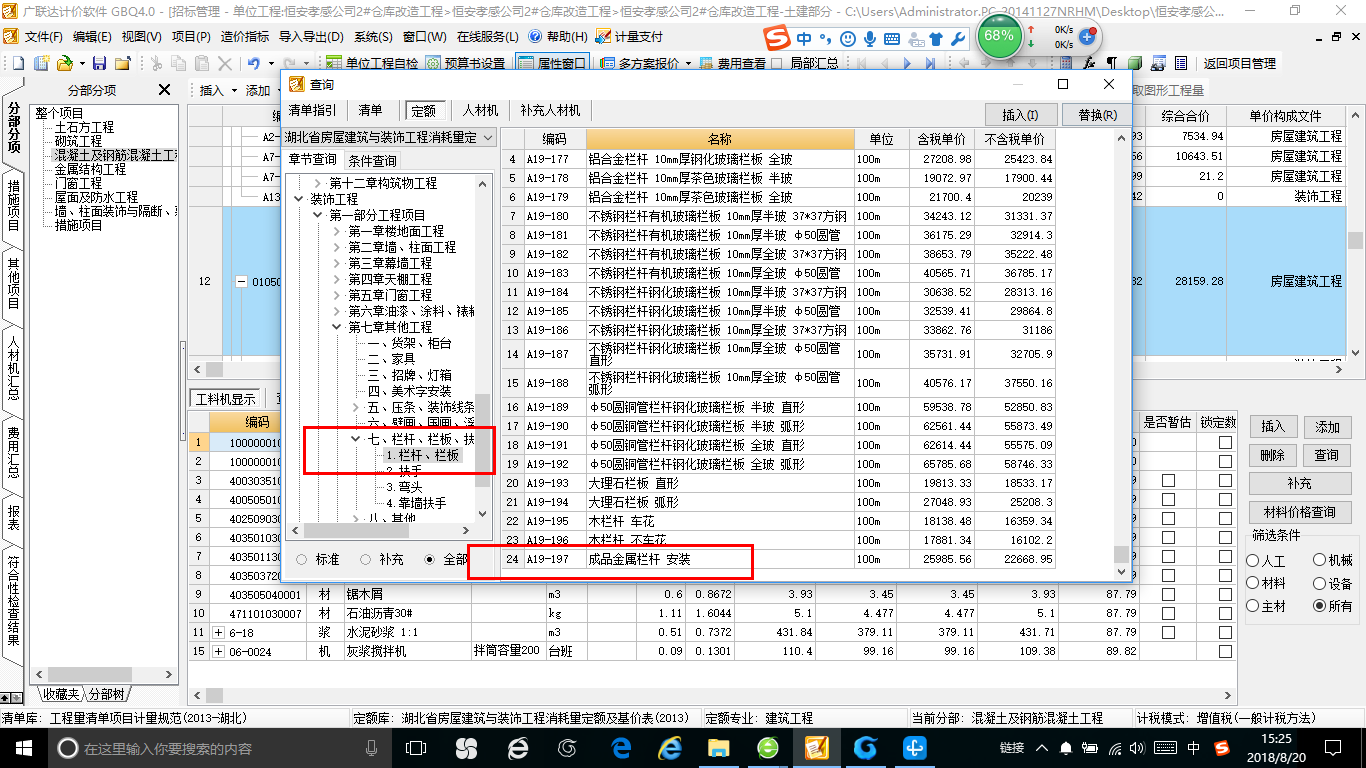This screenshot has height=768, width=1366.
Task: Open Internet Explorer from taskbar
Action: 669,747
